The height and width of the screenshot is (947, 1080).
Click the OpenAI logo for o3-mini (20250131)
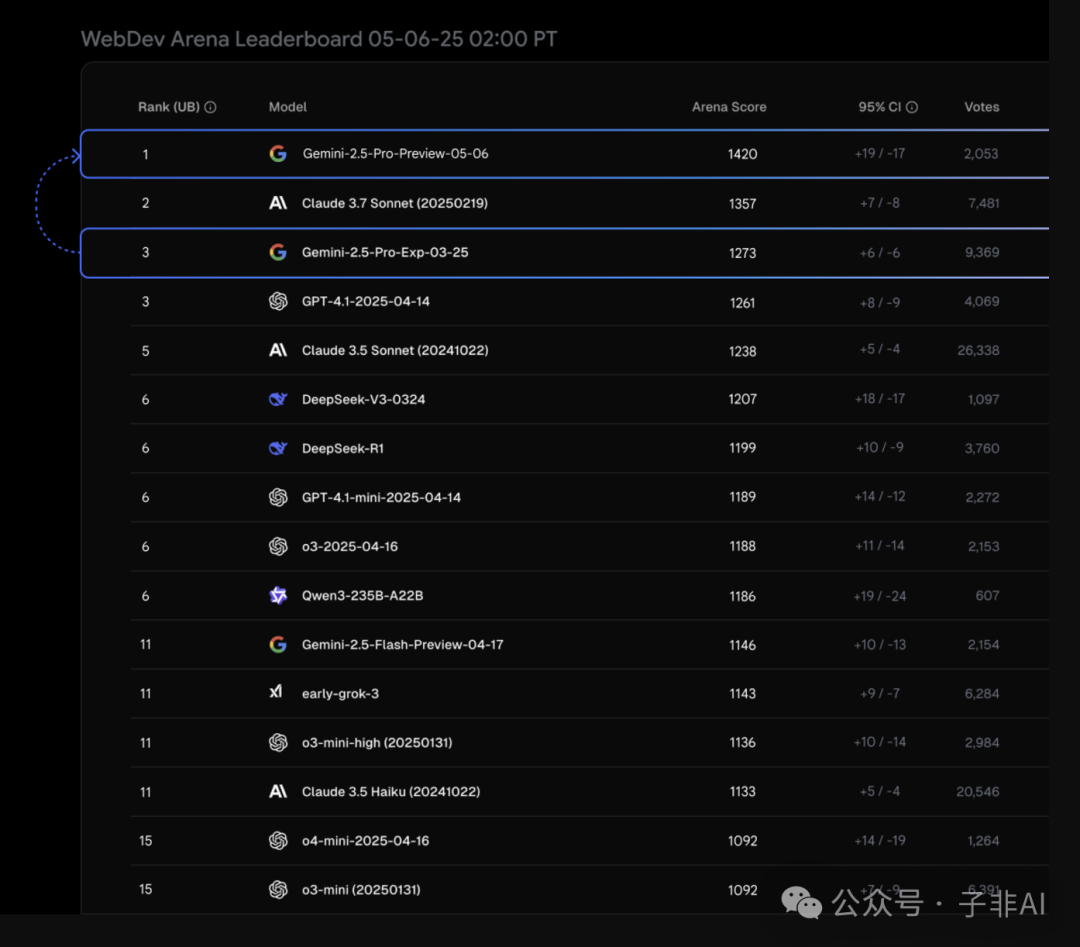[x=278, y=890]
